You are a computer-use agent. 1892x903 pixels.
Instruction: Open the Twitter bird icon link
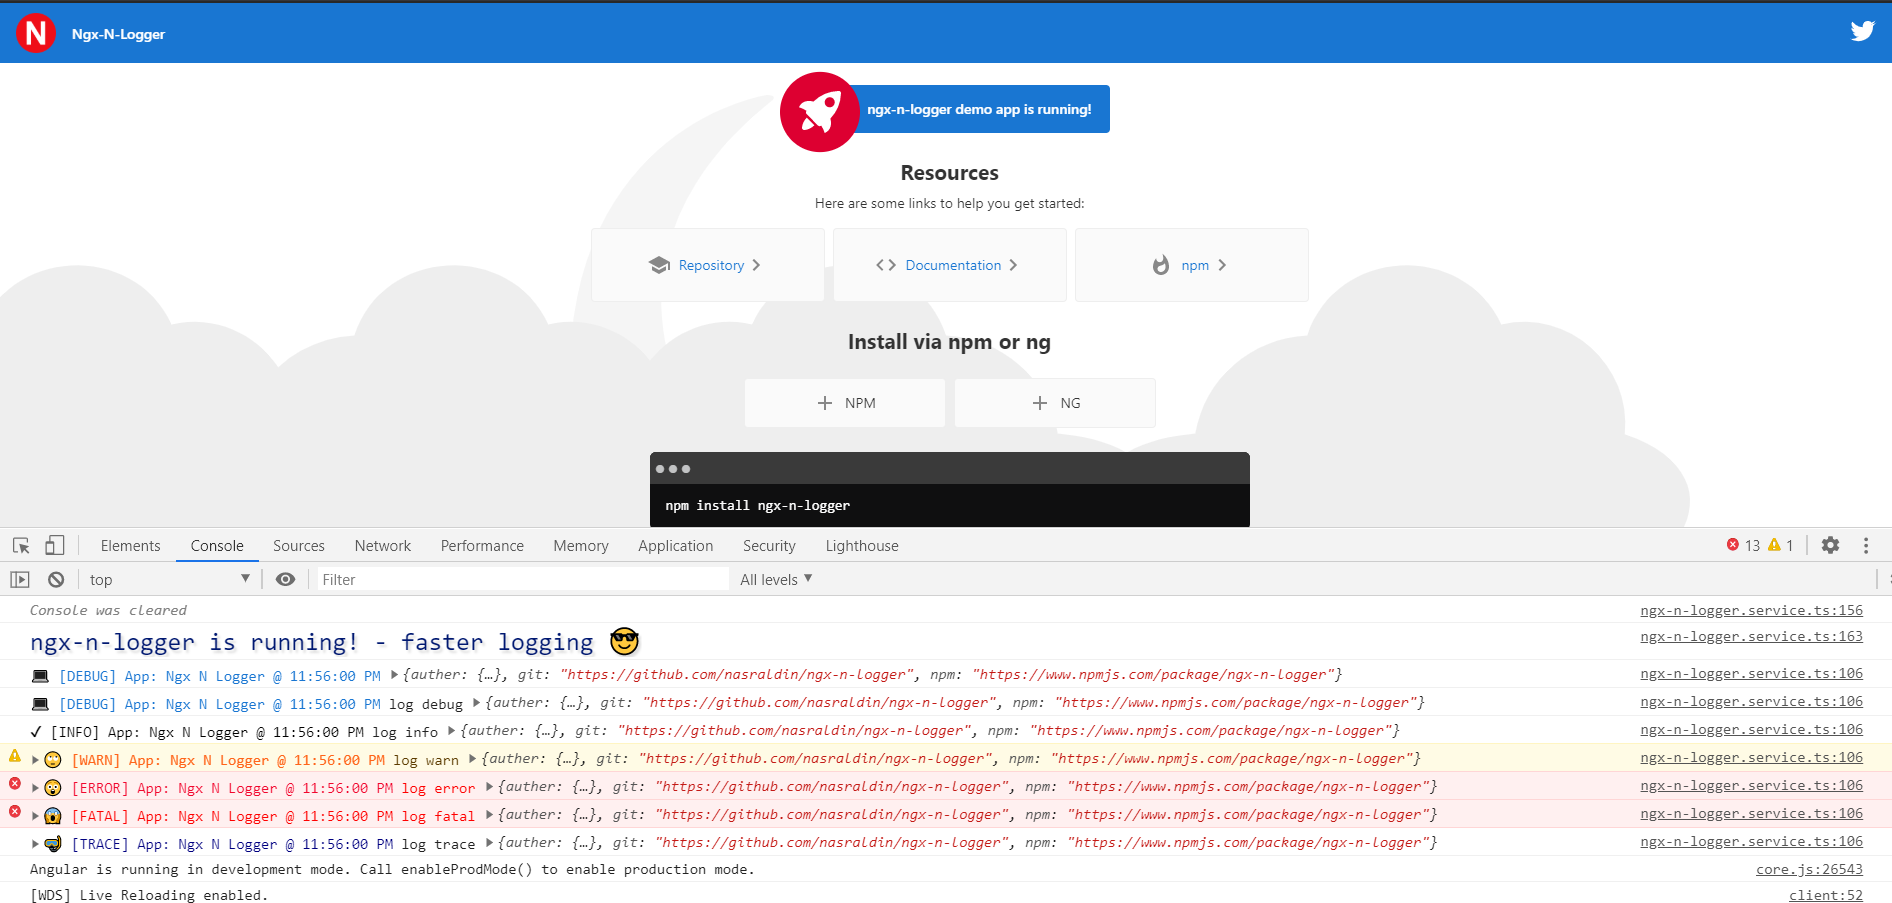(1862, 31)
